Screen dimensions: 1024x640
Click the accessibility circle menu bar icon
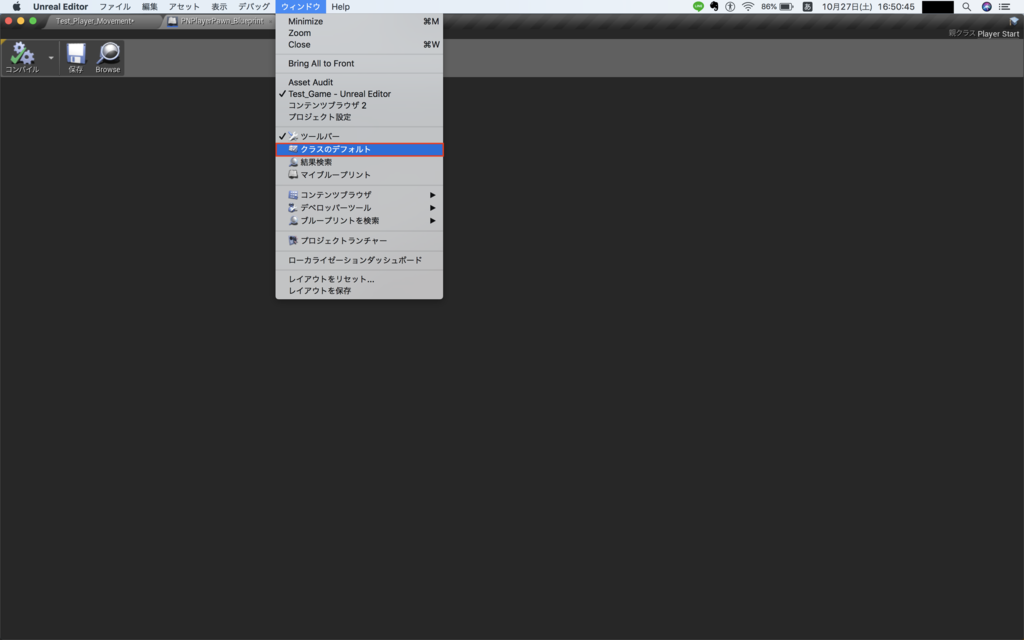730,7
